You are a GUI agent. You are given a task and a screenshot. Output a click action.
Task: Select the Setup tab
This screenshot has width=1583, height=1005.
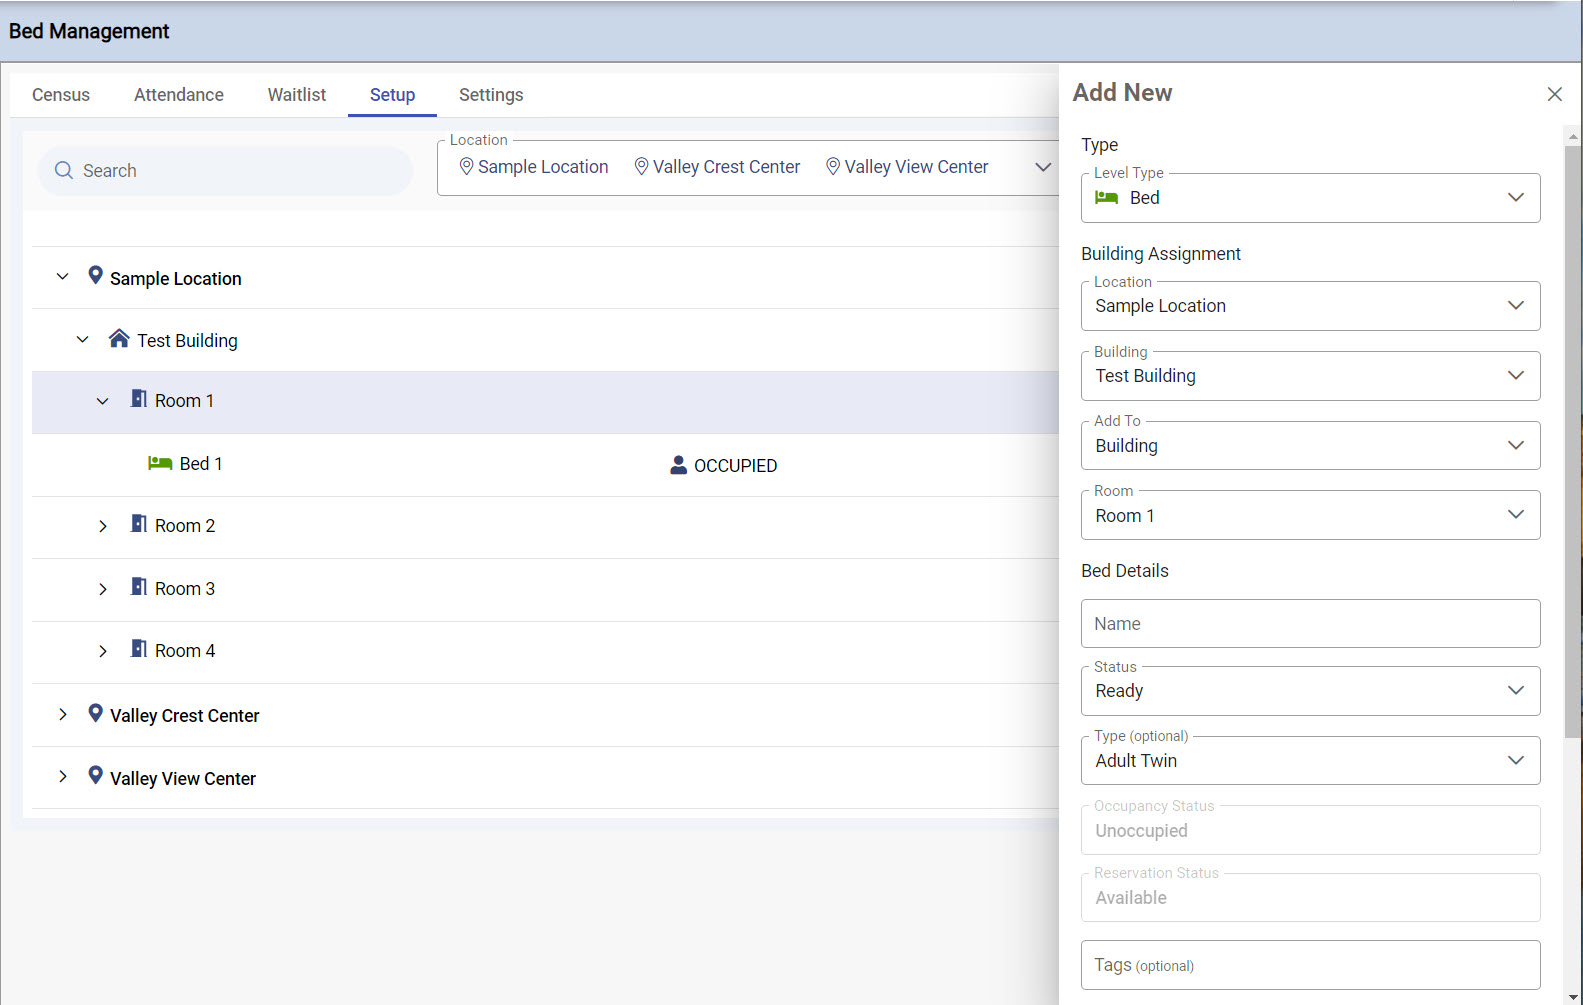point(392,95)
